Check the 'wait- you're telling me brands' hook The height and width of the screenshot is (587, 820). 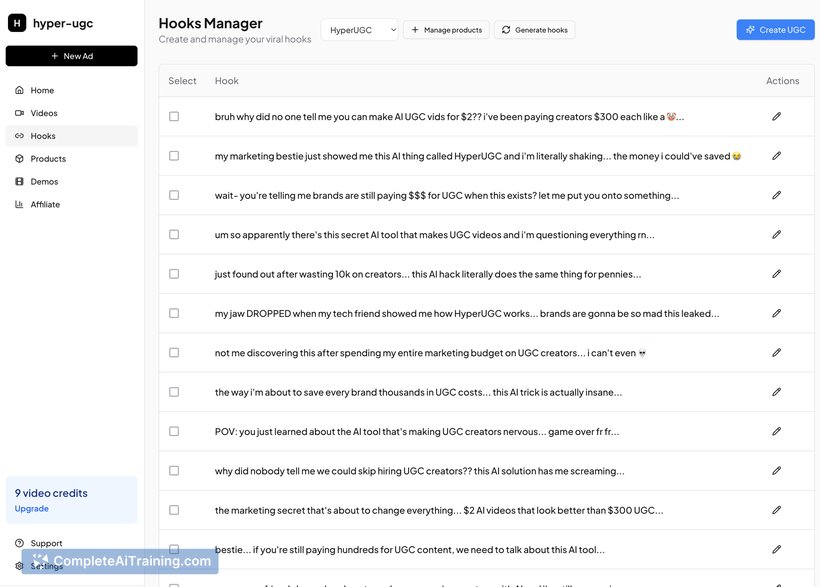[174, 195]
